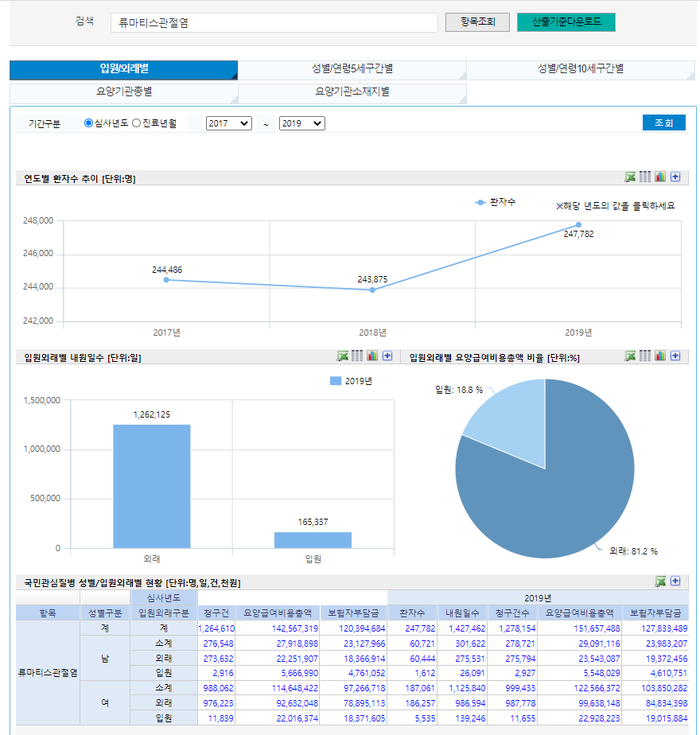The height and width of the screenshot is (735, 700).
Task: Click the search field containing 류마티스관절염
Action: (272, 22)
